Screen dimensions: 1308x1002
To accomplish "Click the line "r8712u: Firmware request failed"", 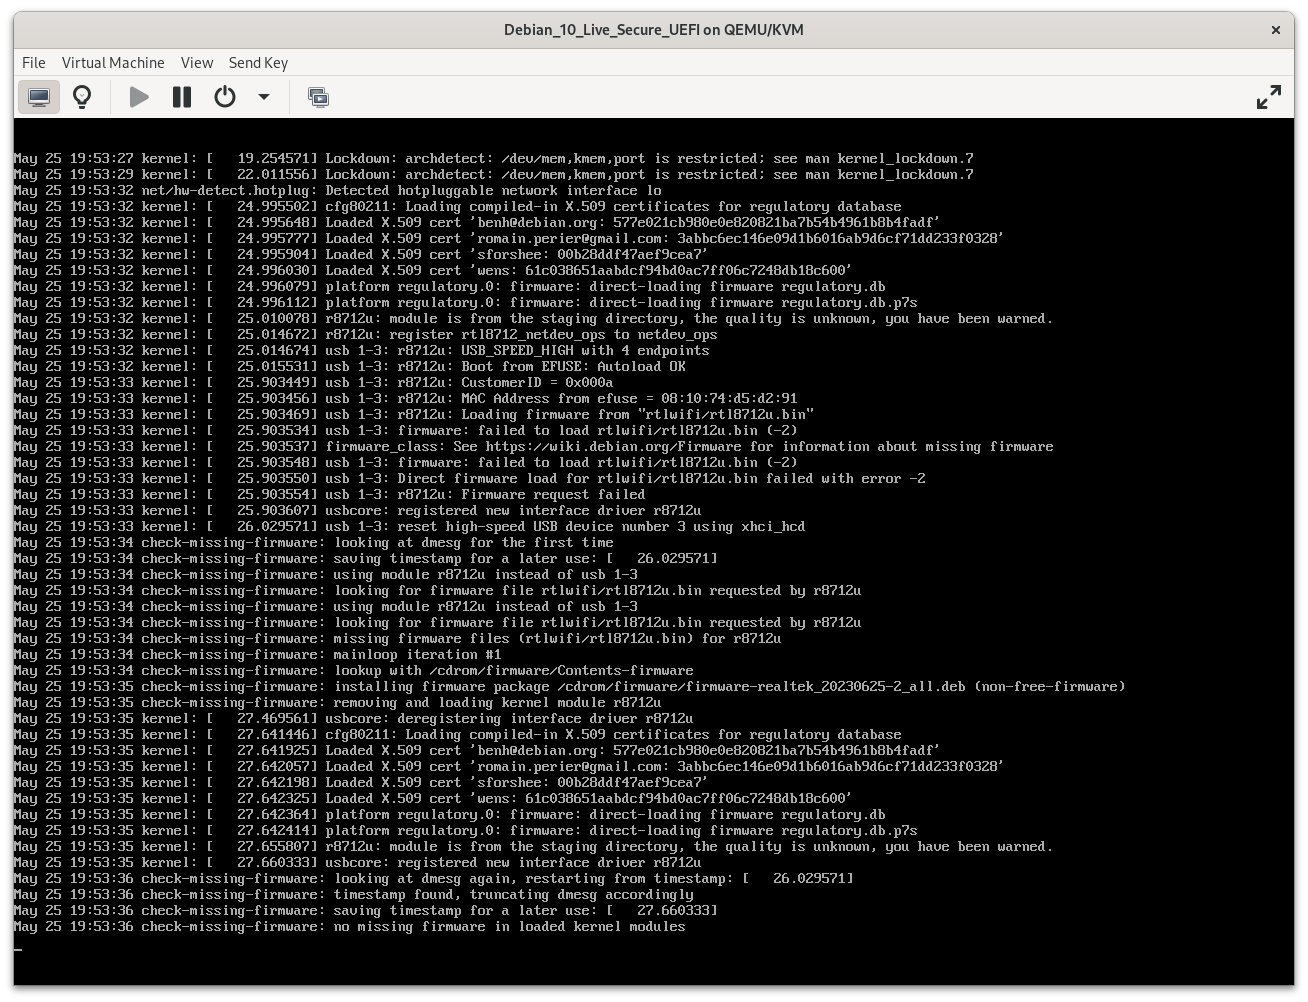I will pyautogui.click(x=330, y=495).
